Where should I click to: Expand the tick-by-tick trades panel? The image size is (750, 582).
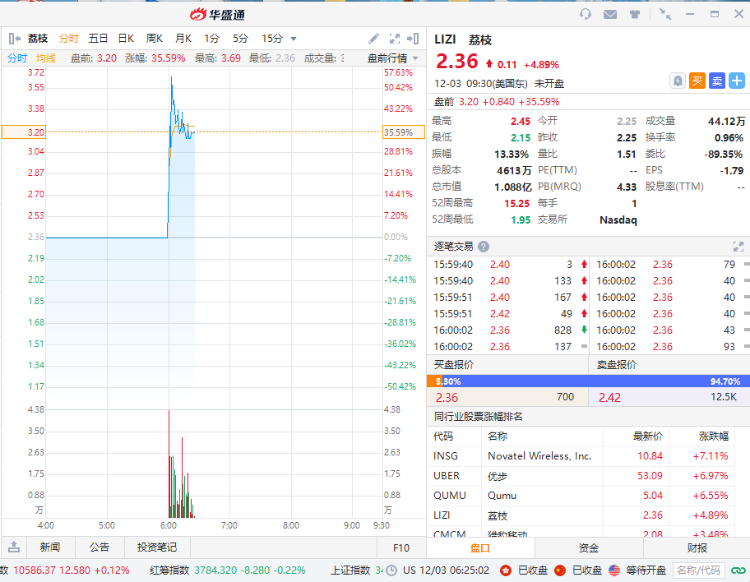coord(738,247)
